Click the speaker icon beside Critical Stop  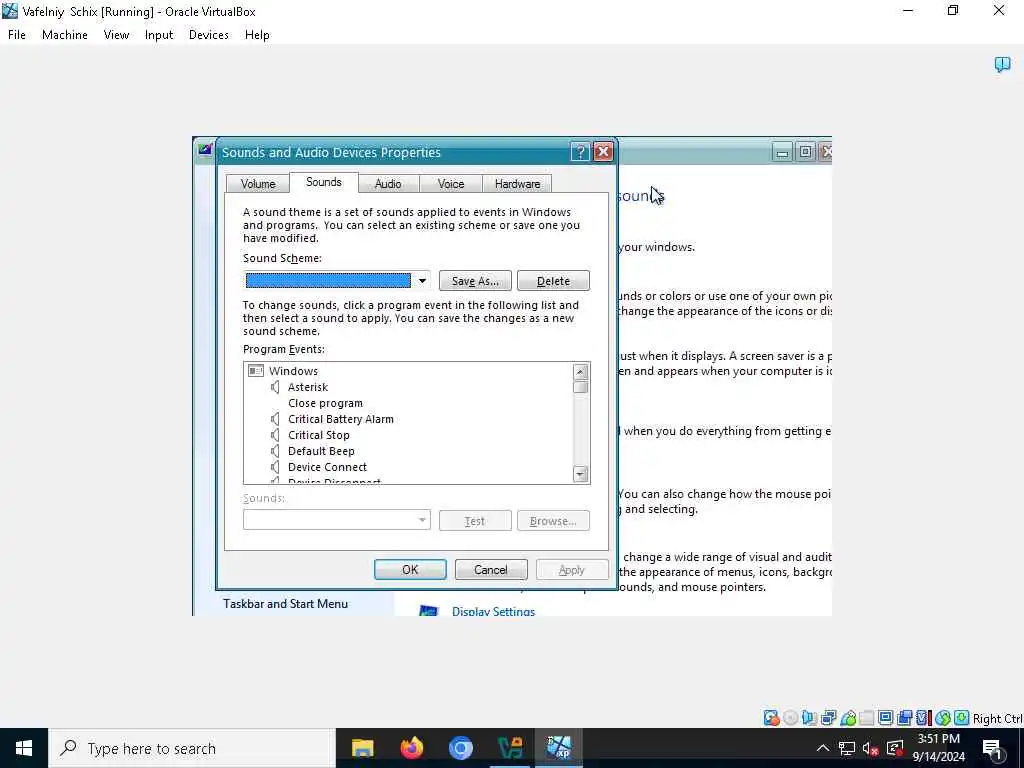click(x=276, y=435)
